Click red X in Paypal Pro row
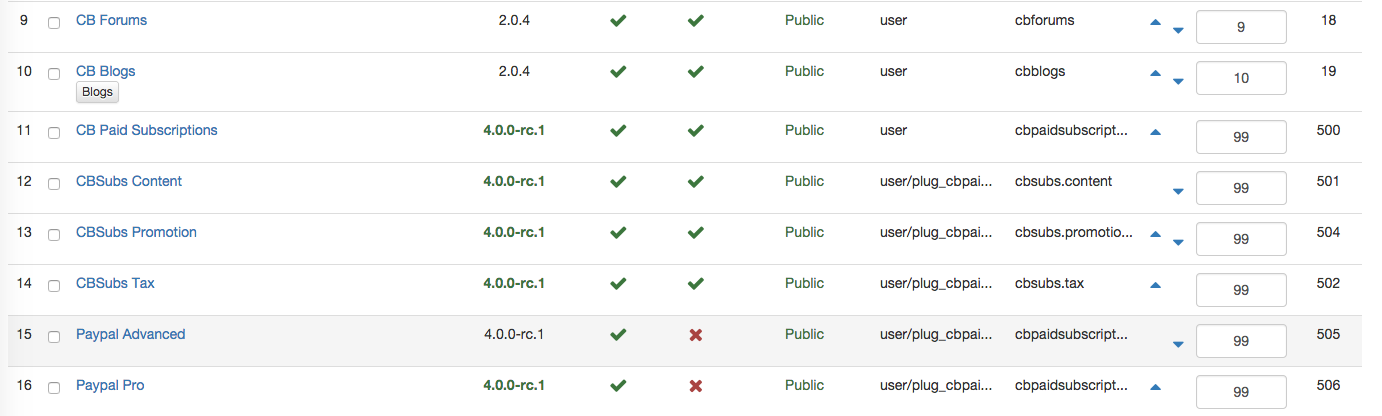Viewport: 1382px width, 416px height. pos(696,386)
